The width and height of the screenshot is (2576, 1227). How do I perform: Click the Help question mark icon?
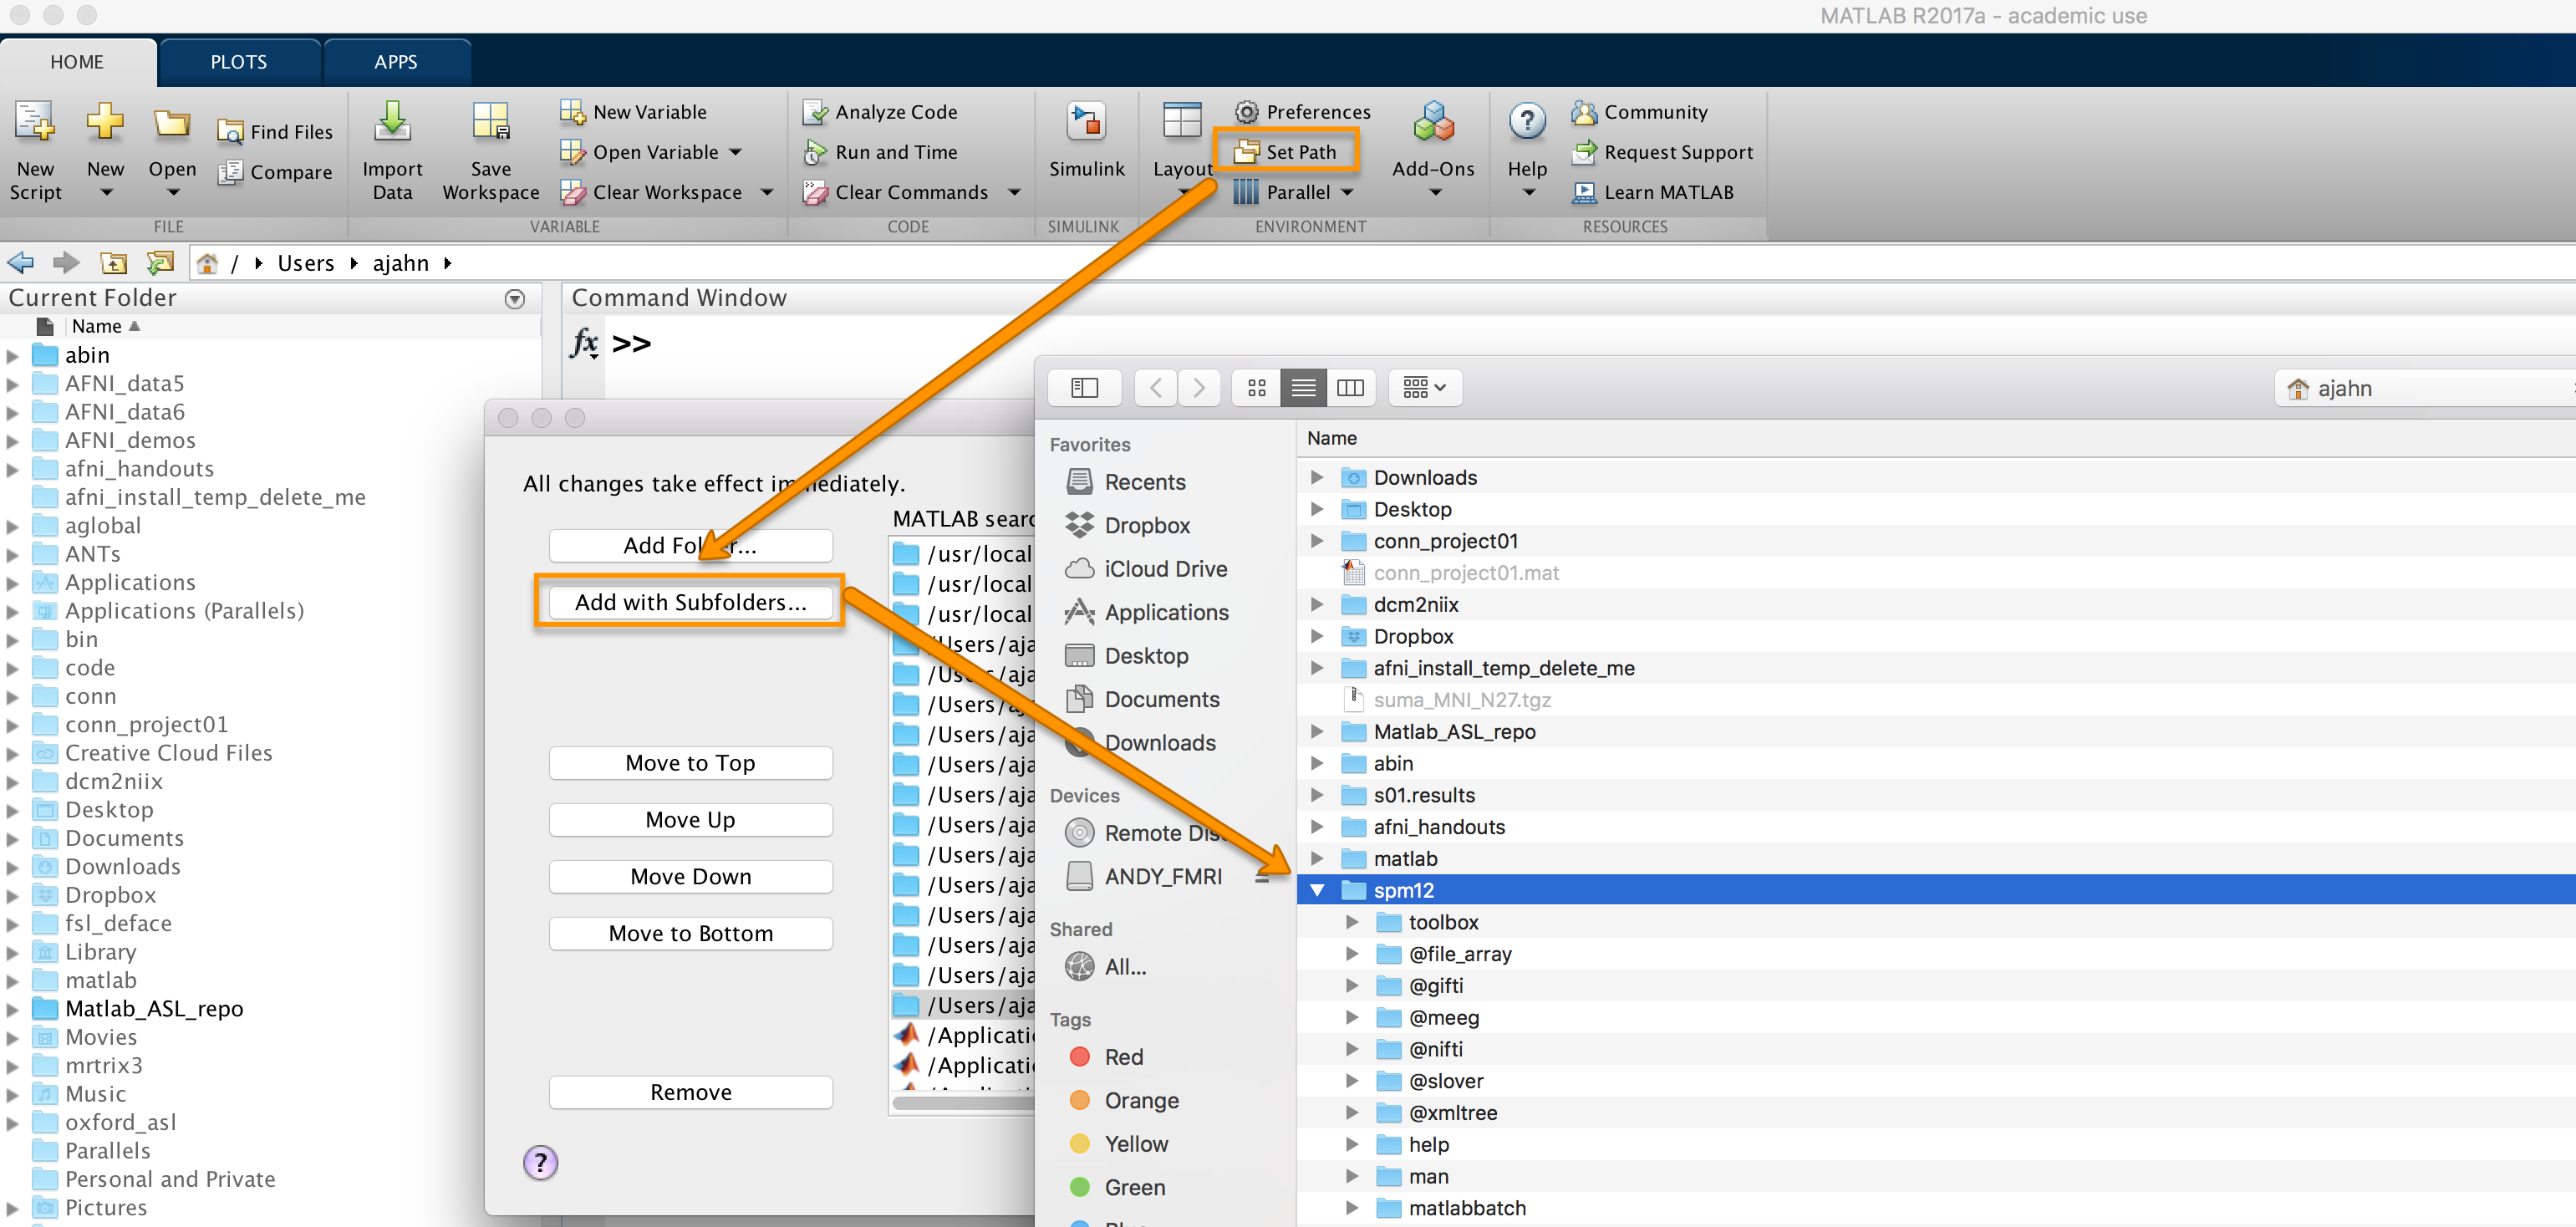[x=1527, y=122]
